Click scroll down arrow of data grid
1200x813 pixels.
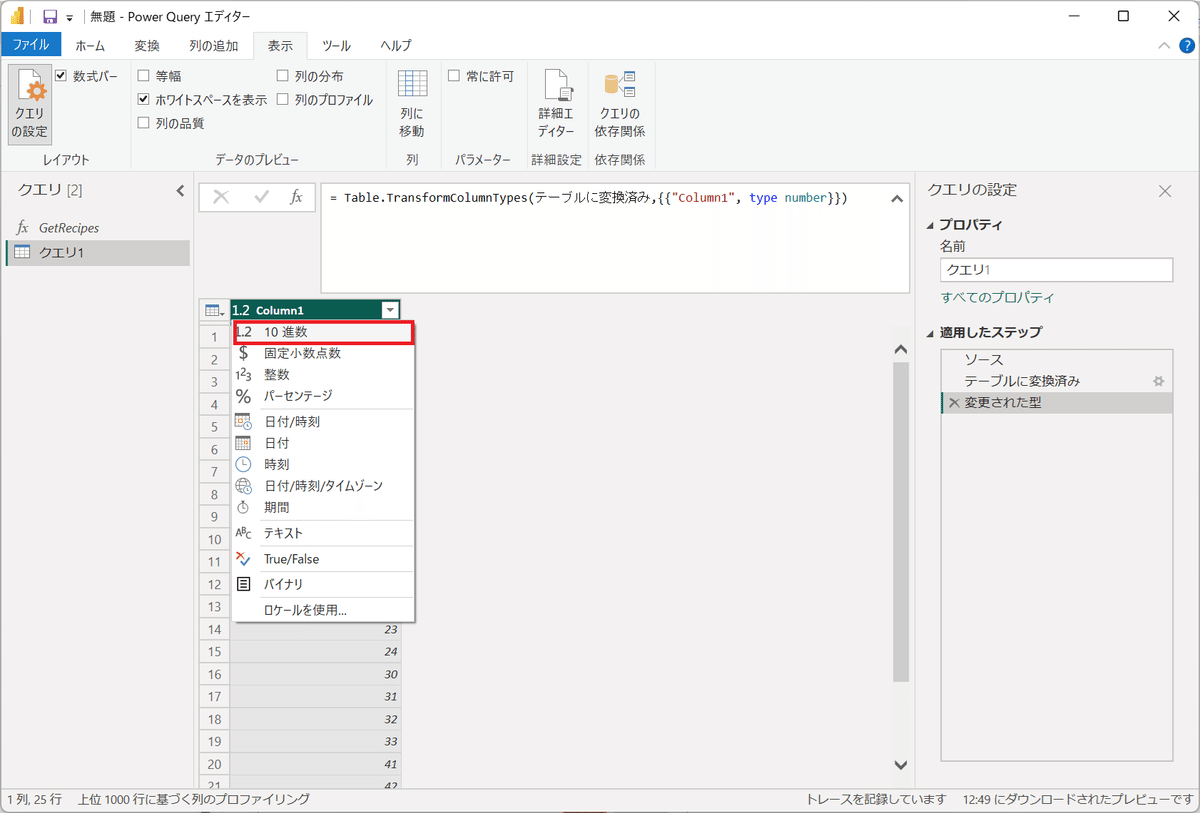pyautogui.click(x=900, y=765)
